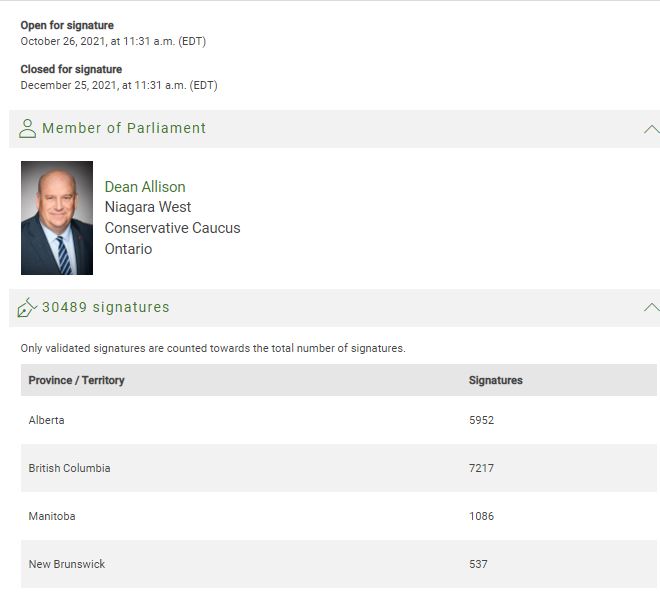Select the New Brunswick row
The height and width of the screenshot is (593, 660).
pyautogui.click(x=339, y=564)
